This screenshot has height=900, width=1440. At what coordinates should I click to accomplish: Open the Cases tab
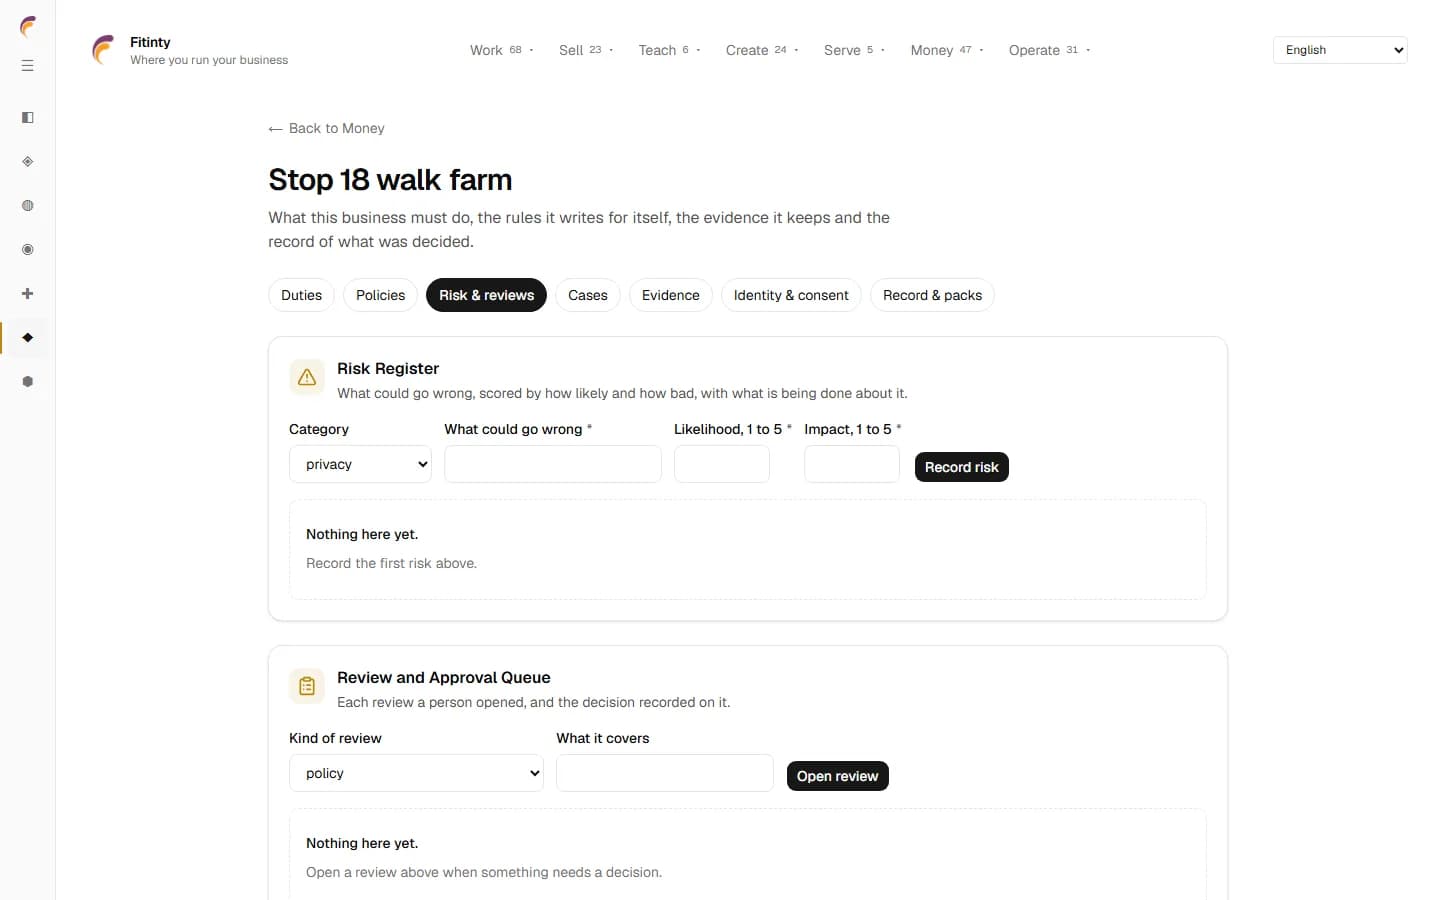pyautogui.click(x=588, y=295)
